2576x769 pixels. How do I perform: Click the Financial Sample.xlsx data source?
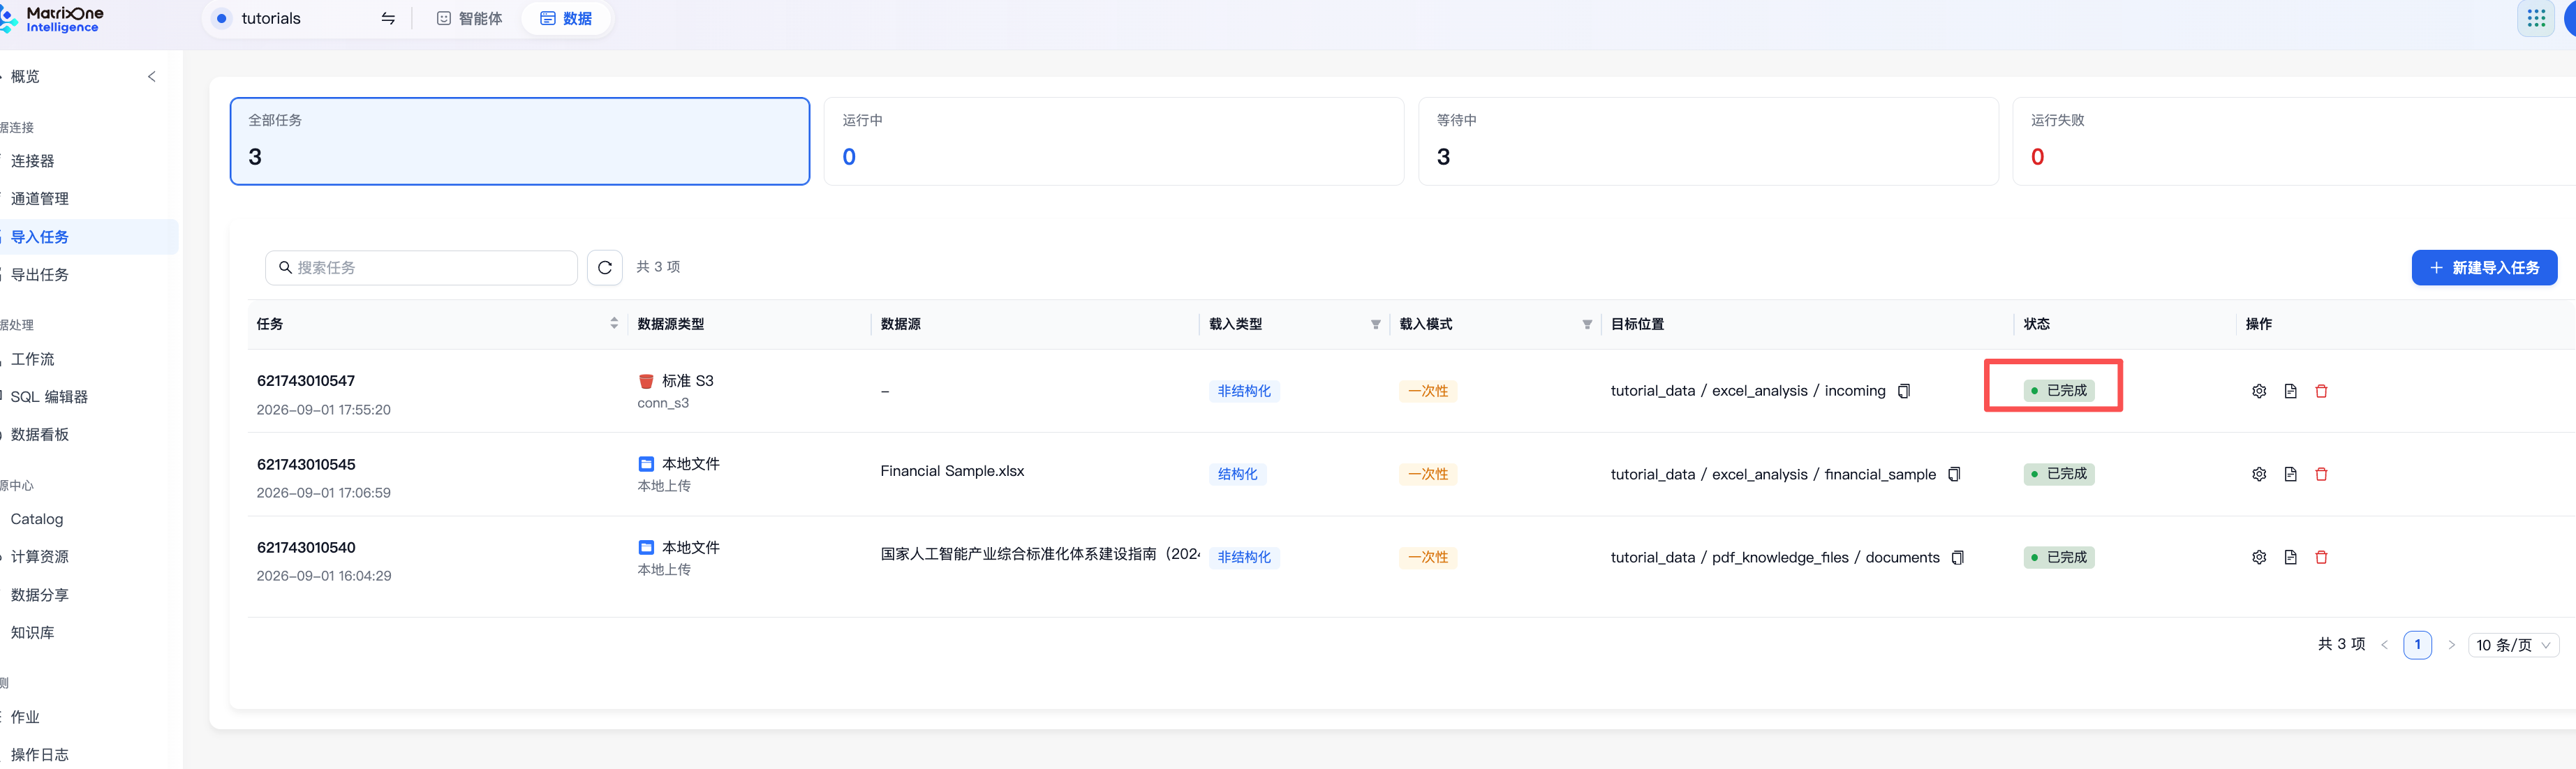coord(952,471)
